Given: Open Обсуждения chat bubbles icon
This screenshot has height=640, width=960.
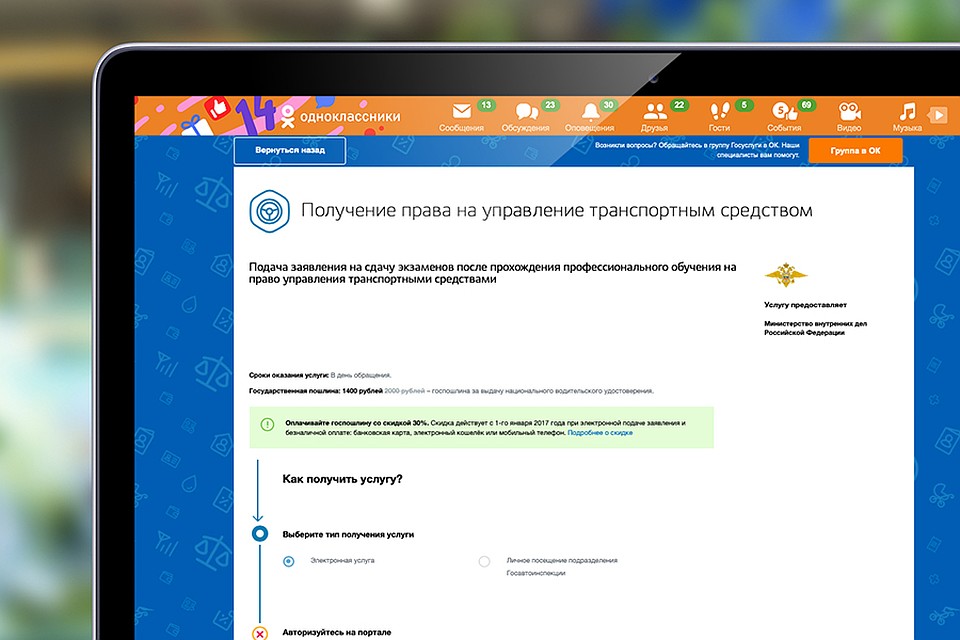Looking at the screenshot, I should (527, 111).
